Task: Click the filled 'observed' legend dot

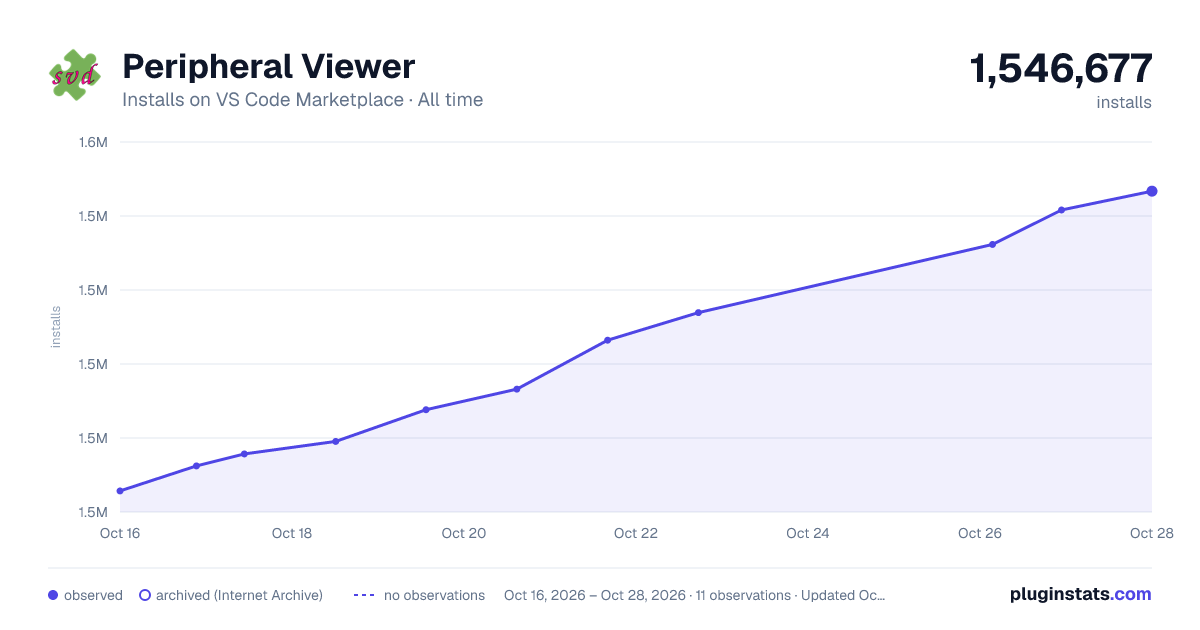Action: tap(53, 595)
